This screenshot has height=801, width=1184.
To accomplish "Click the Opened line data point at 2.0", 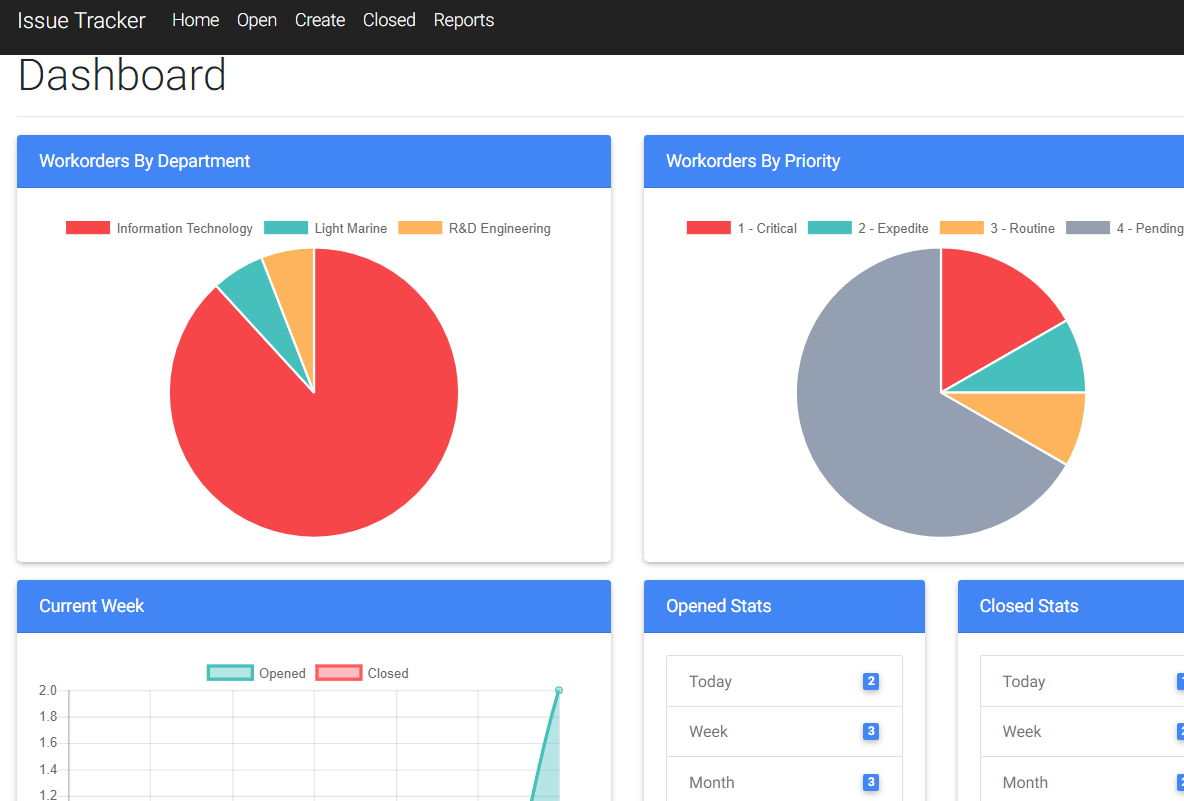I will pyautogui.click(x=559, y=690).
